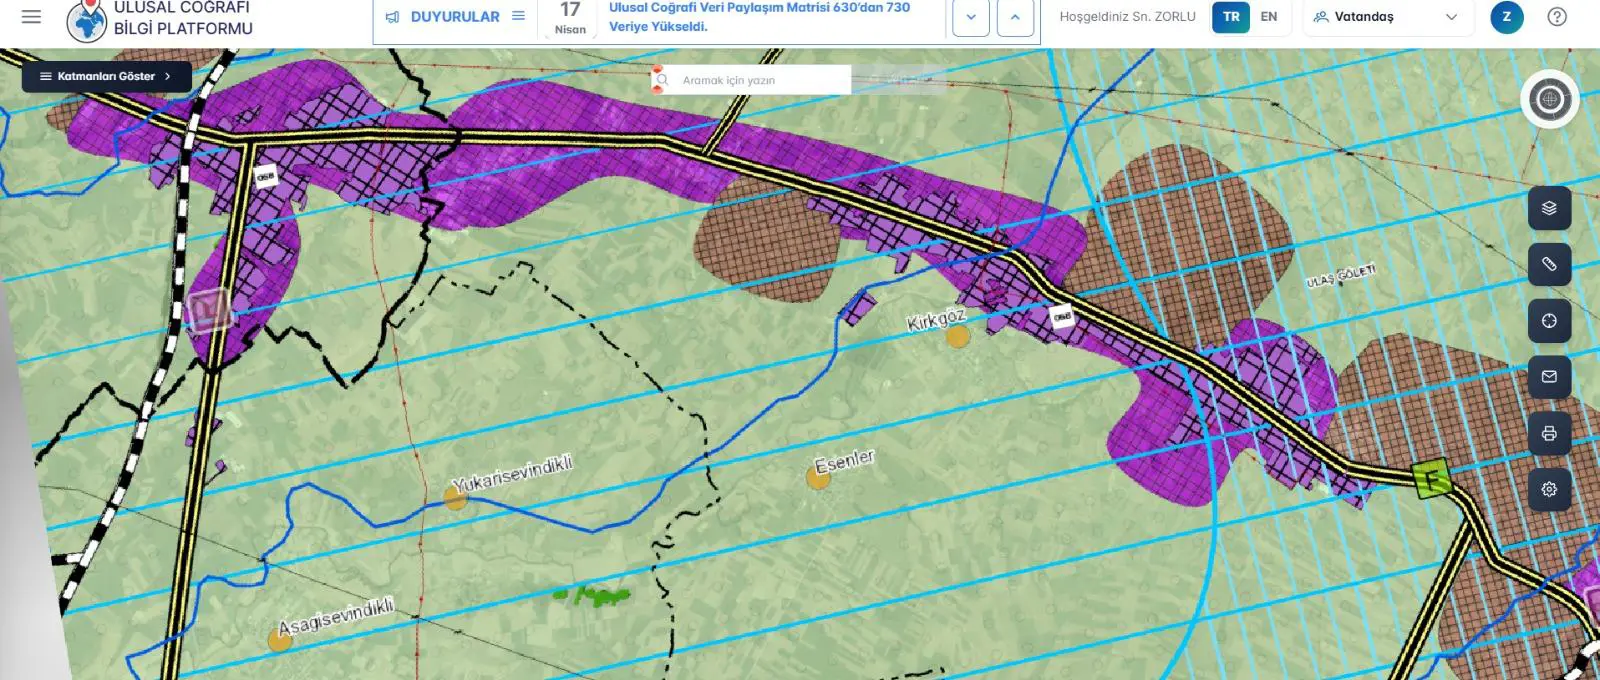The height and width of the screenshot is (680, 1600).
Task: Click the Yukarisevindikli settlement point marker
Action: [455, 497]
